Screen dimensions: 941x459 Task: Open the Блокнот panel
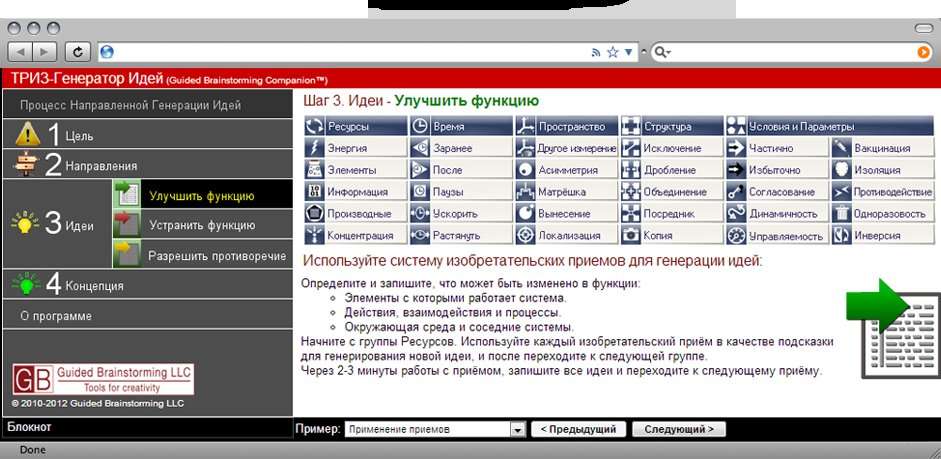148,427
